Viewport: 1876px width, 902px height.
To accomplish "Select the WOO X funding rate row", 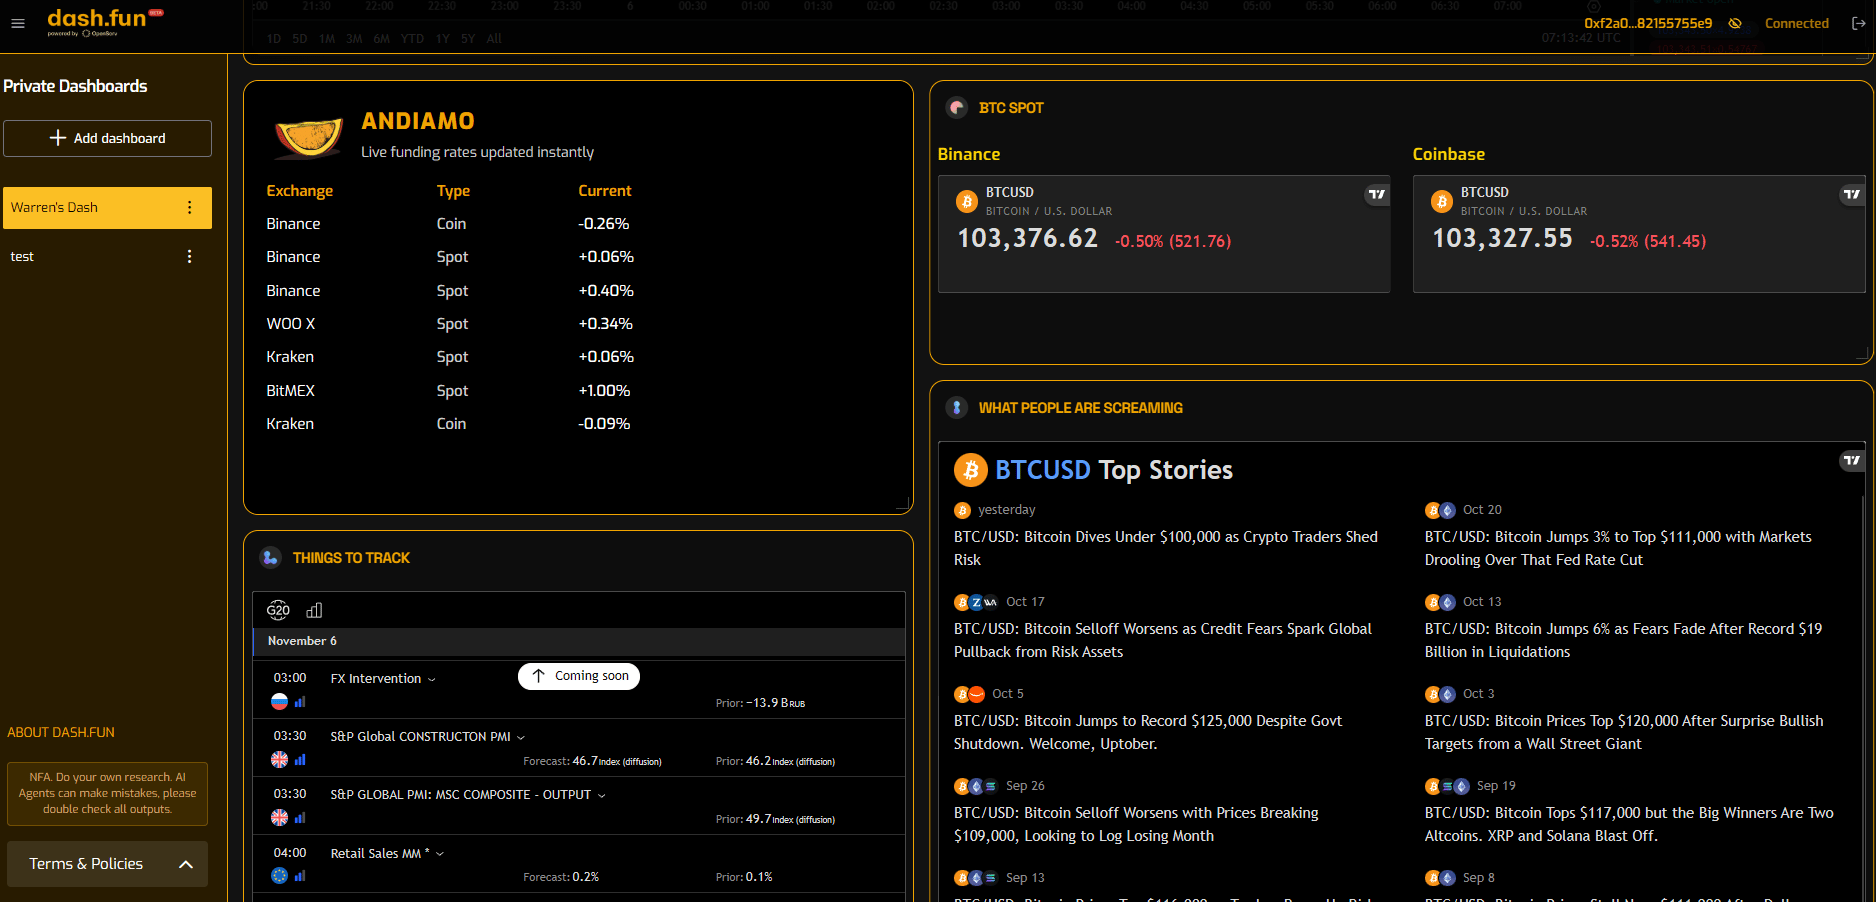I will click(x=450, y=324).
